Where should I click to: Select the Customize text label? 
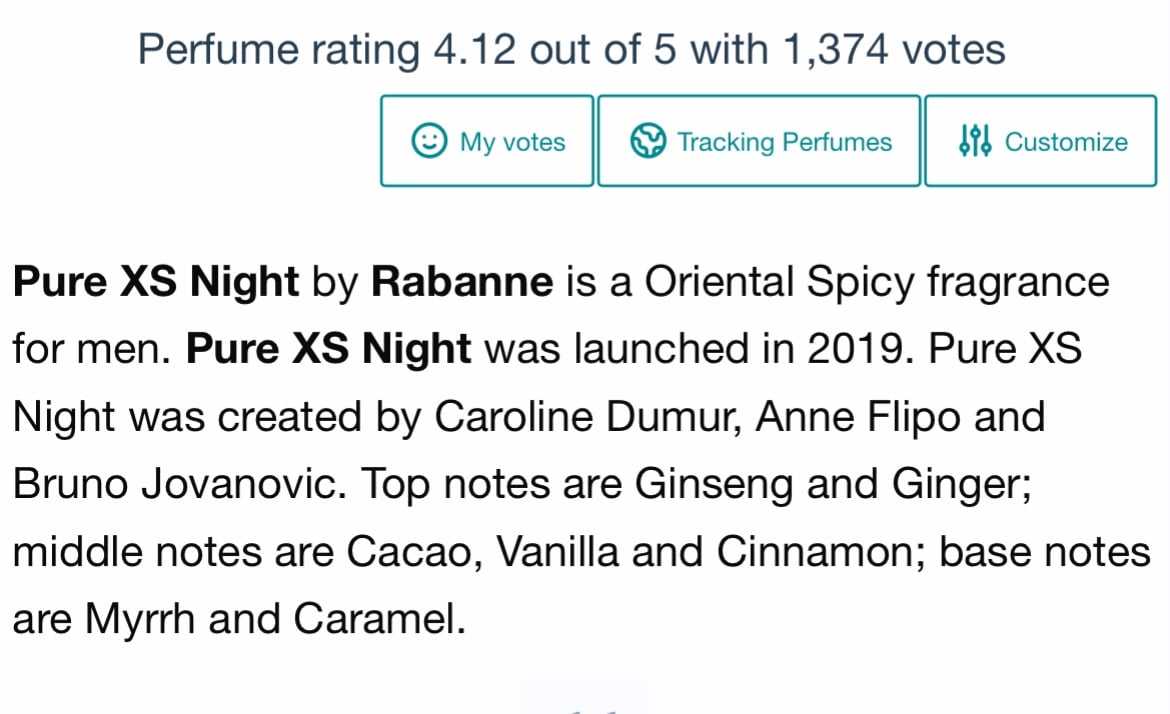pyautogui.click(x=1066, y=142)
